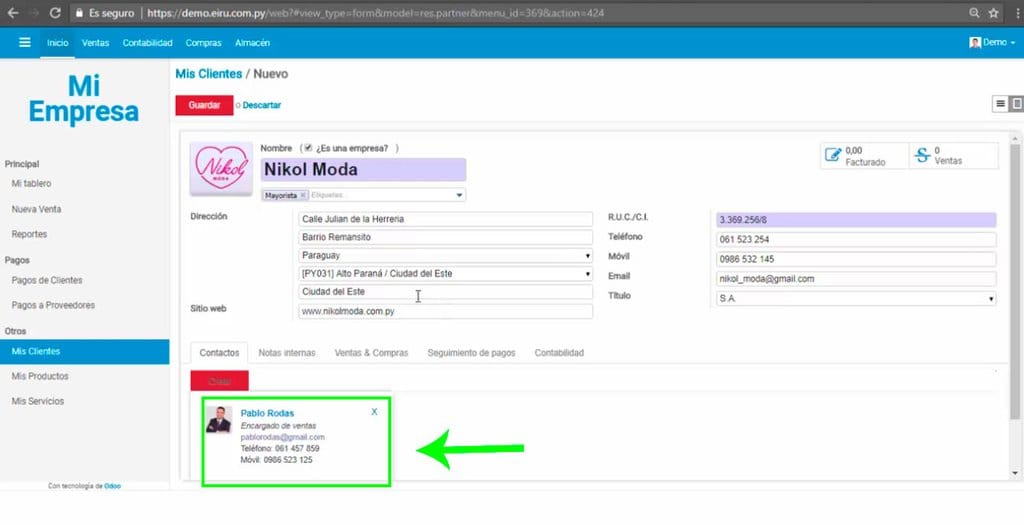The image size is (1024, 525).
Task: Click the R.U.C./C.I. field
Action: click(856, 220)
